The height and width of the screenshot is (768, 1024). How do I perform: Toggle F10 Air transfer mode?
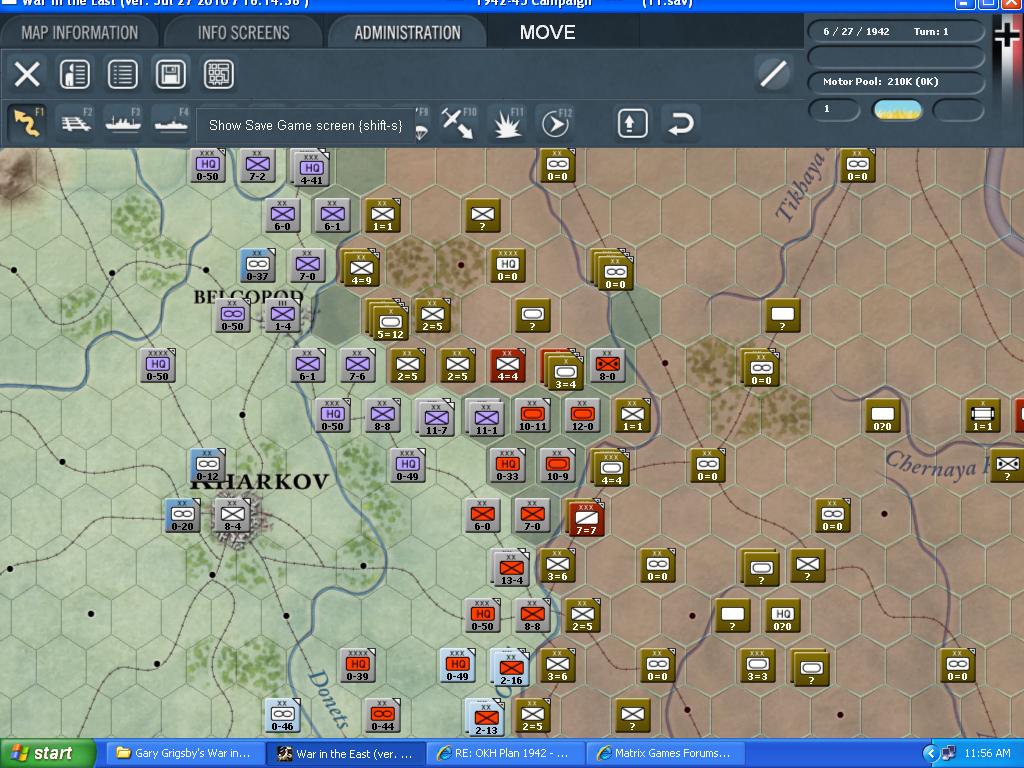tap(458, 123)
